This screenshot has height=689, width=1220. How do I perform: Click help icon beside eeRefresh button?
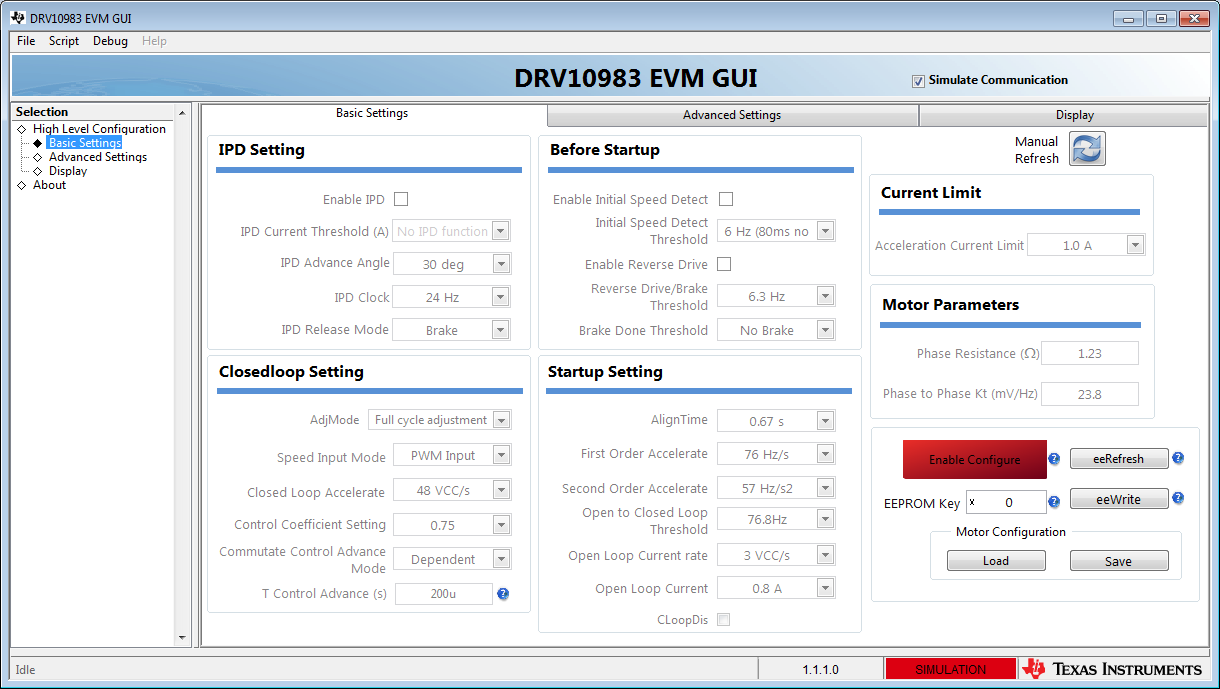coord(1178,458)
